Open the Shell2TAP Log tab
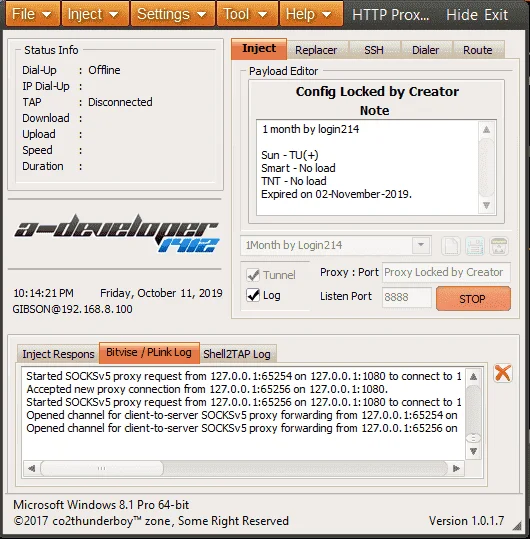This screenshot has width=530, height=539. click(x=237, y=354)
